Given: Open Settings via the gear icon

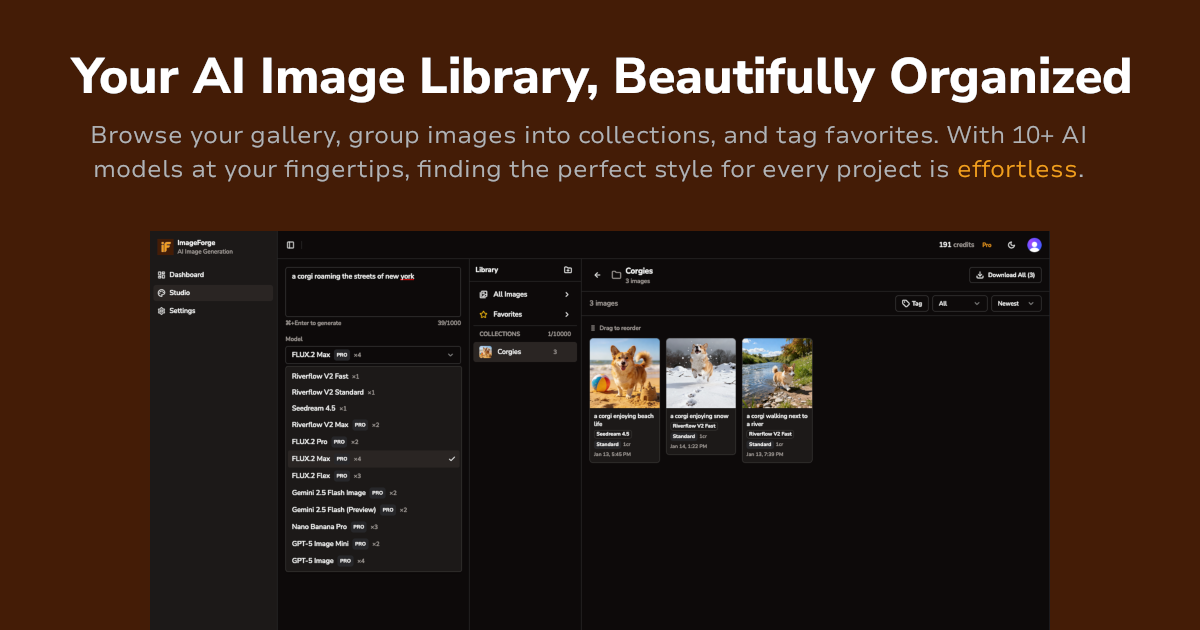Looking at the screenshot, I should (161, 311).
